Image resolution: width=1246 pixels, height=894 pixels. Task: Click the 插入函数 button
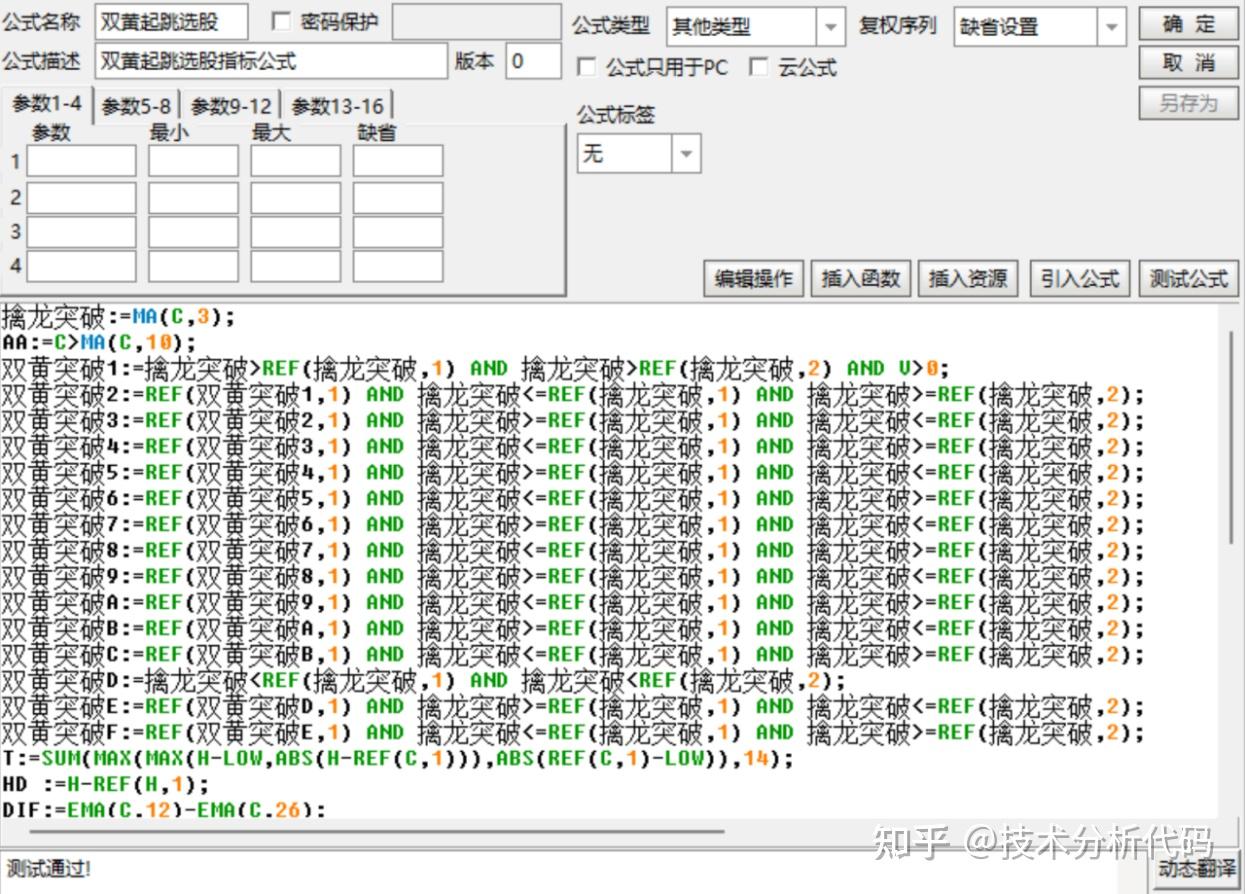pos(861,278)
